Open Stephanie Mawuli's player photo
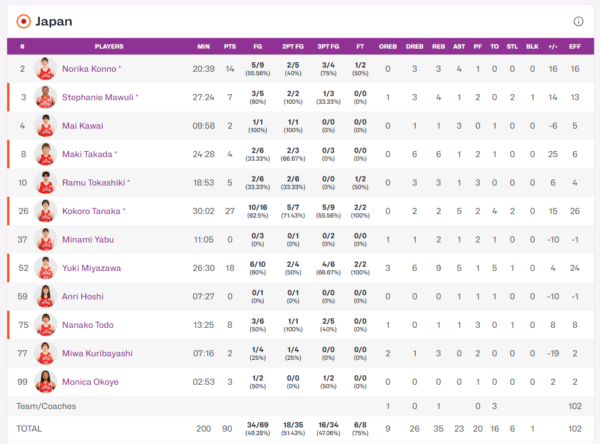This screenshot has width=600, height=444. tap(45, 98)
